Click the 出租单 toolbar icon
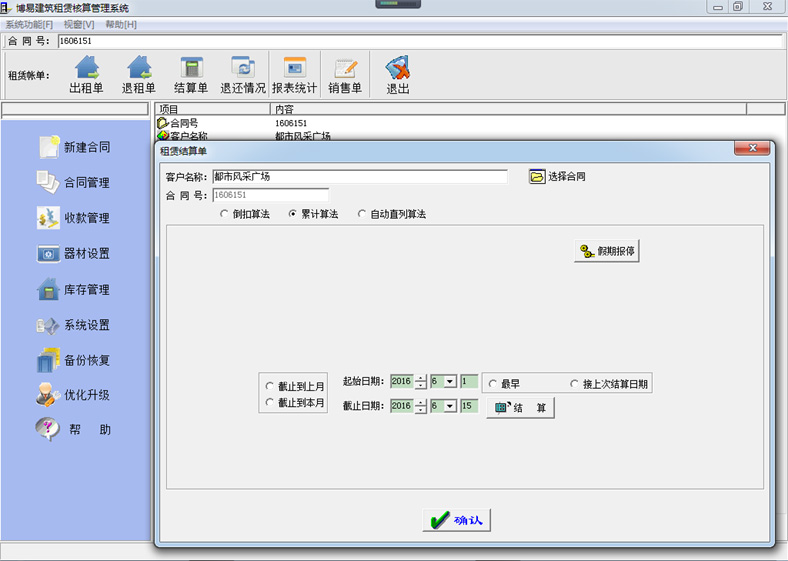The height and width of the screenshot is (561, 788). click(x=87, y=68)
